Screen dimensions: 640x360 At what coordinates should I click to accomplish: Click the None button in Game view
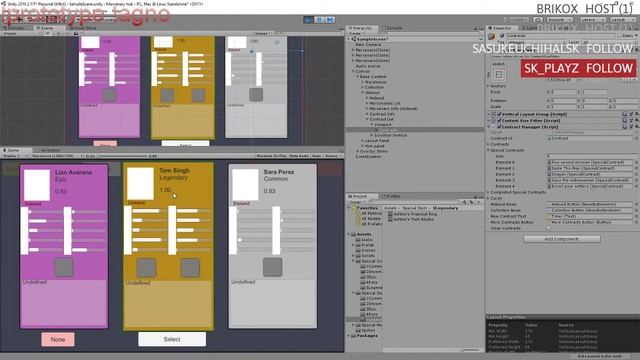coord(58,340)
